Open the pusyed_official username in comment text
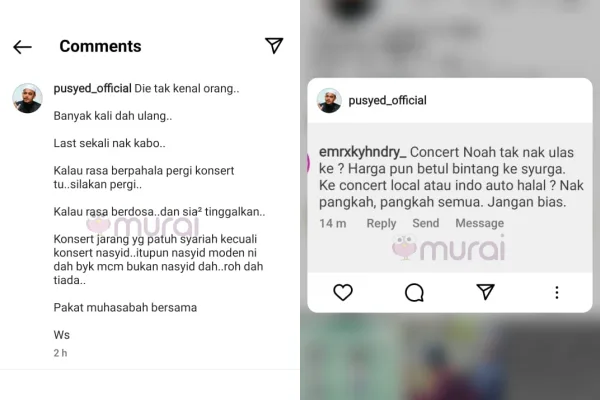The image size is (600, 400). pos(92,88)
